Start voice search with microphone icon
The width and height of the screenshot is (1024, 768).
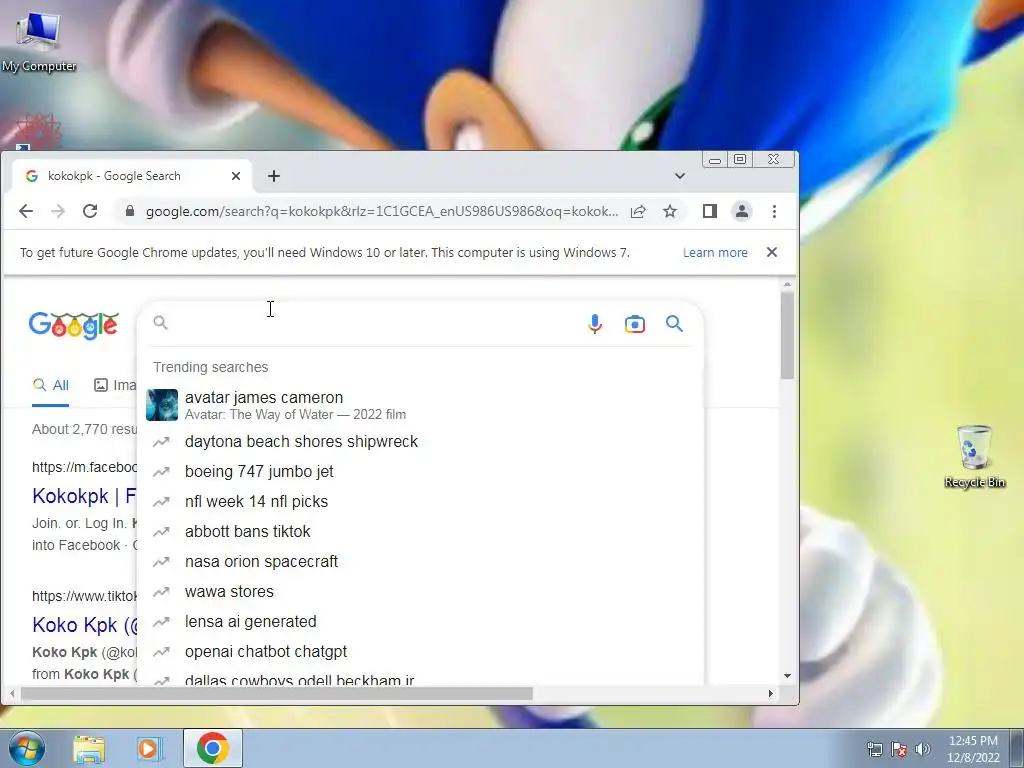[x=594, y=324]
